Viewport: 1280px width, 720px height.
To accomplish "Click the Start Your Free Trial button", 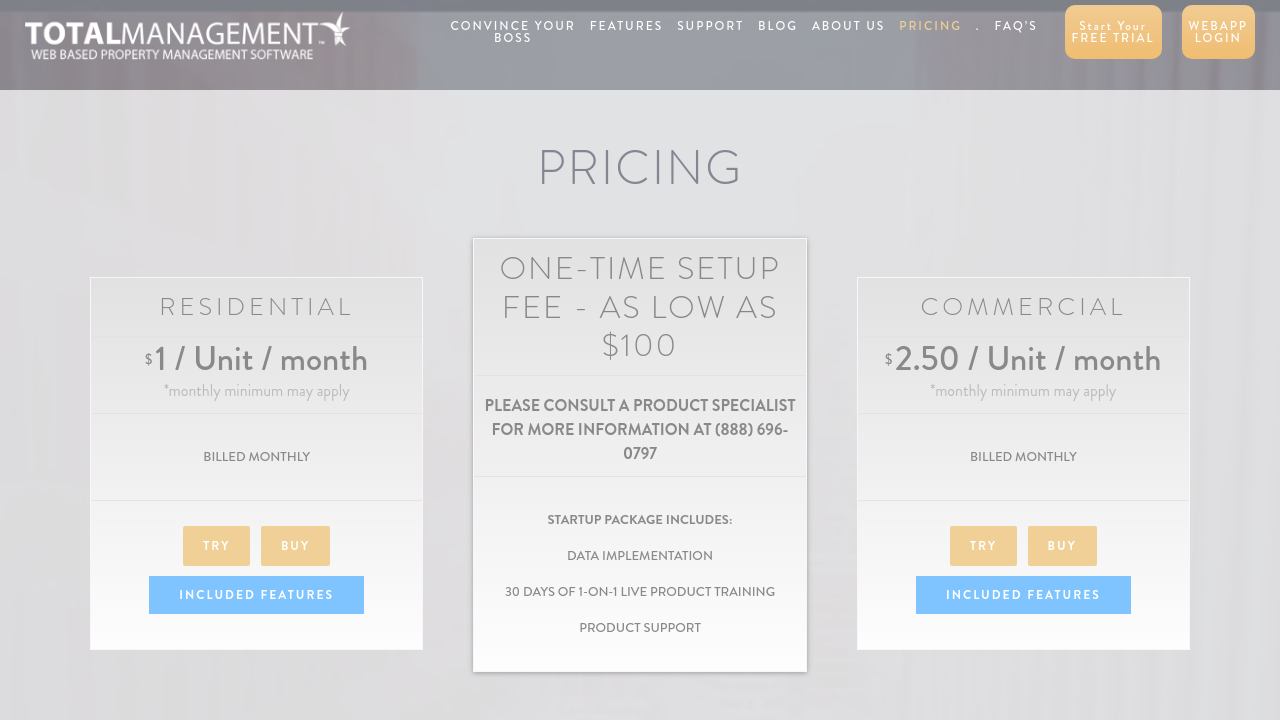I will [x=1113, y=32].
